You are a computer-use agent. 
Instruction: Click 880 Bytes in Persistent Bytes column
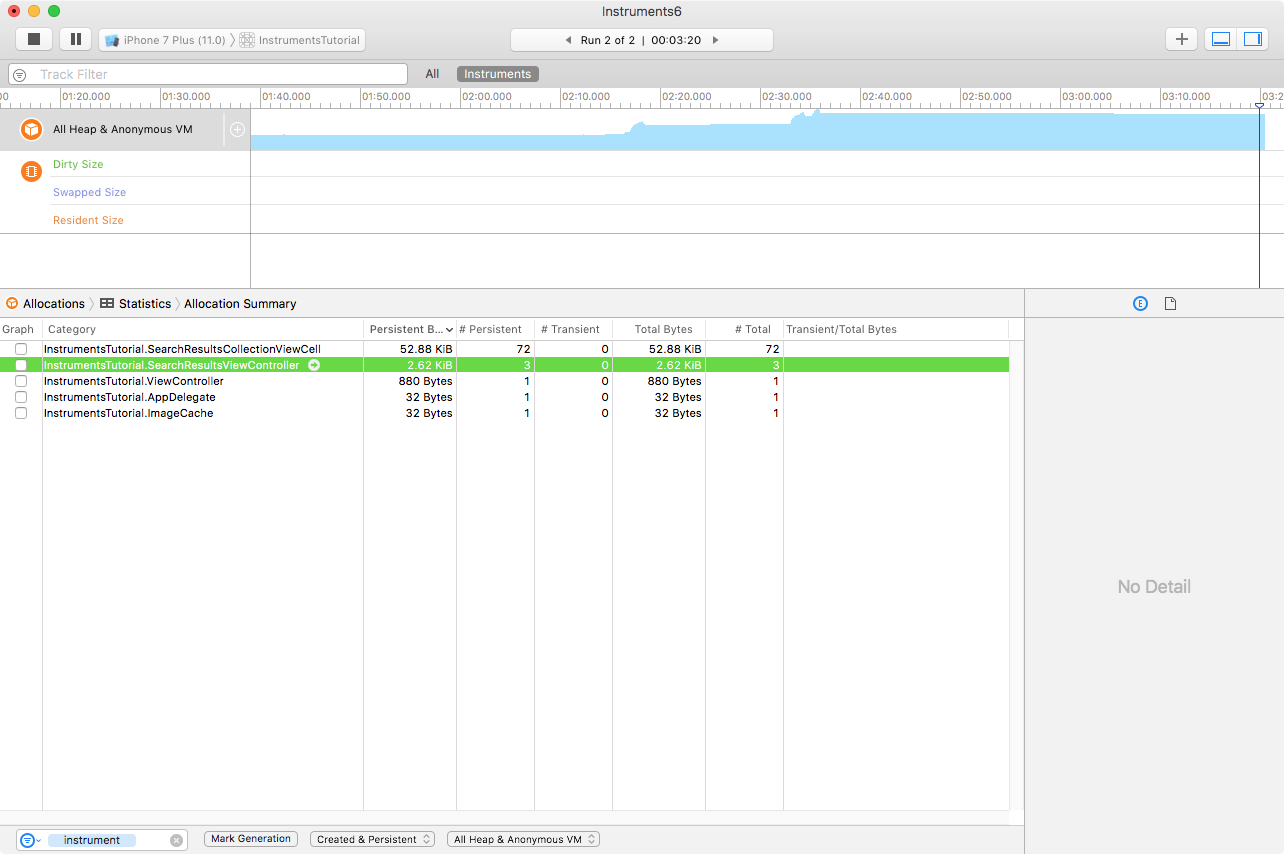tap(425, 381)
